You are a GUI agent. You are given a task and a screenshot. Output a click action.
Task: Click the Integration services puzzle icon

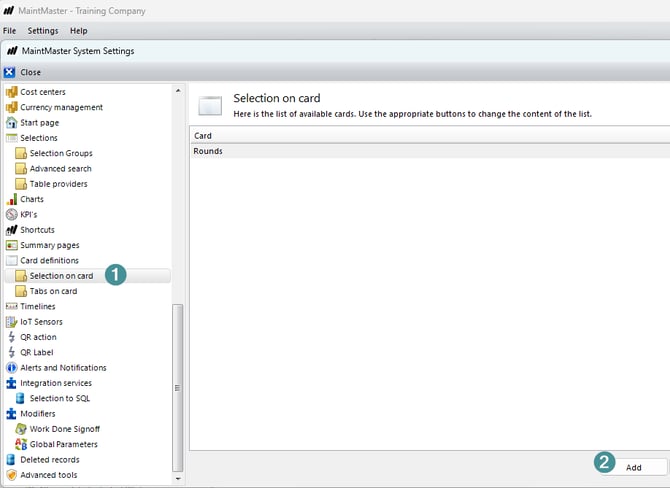12,383
